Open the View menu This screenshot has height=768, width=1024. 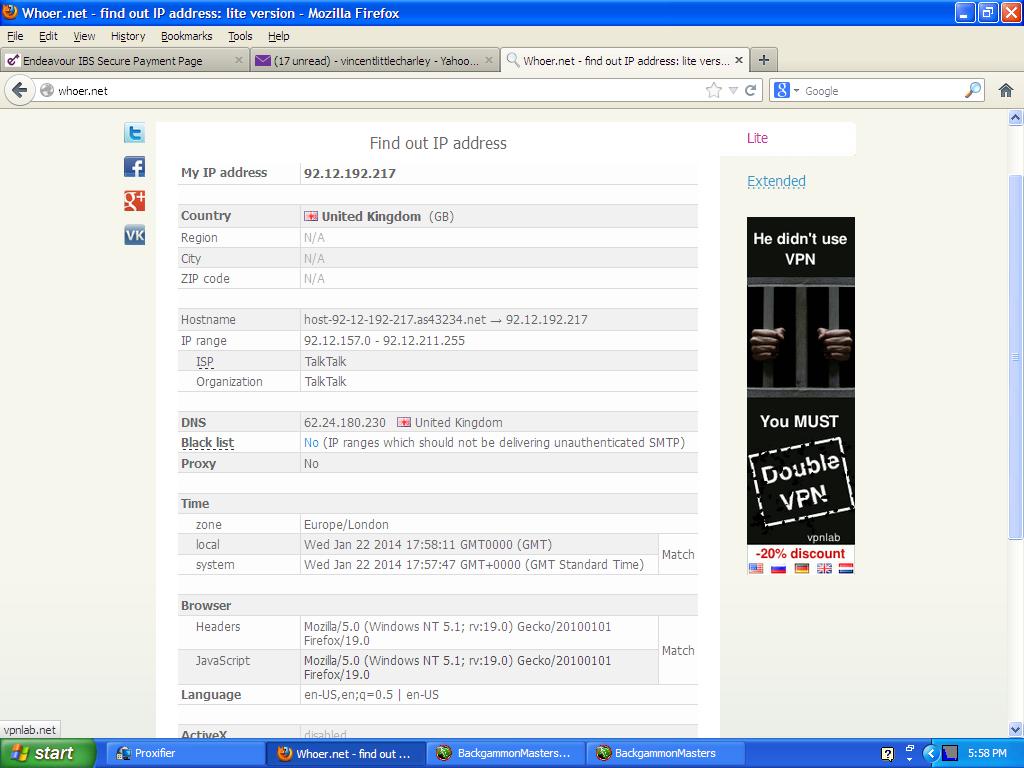[84, 36]
